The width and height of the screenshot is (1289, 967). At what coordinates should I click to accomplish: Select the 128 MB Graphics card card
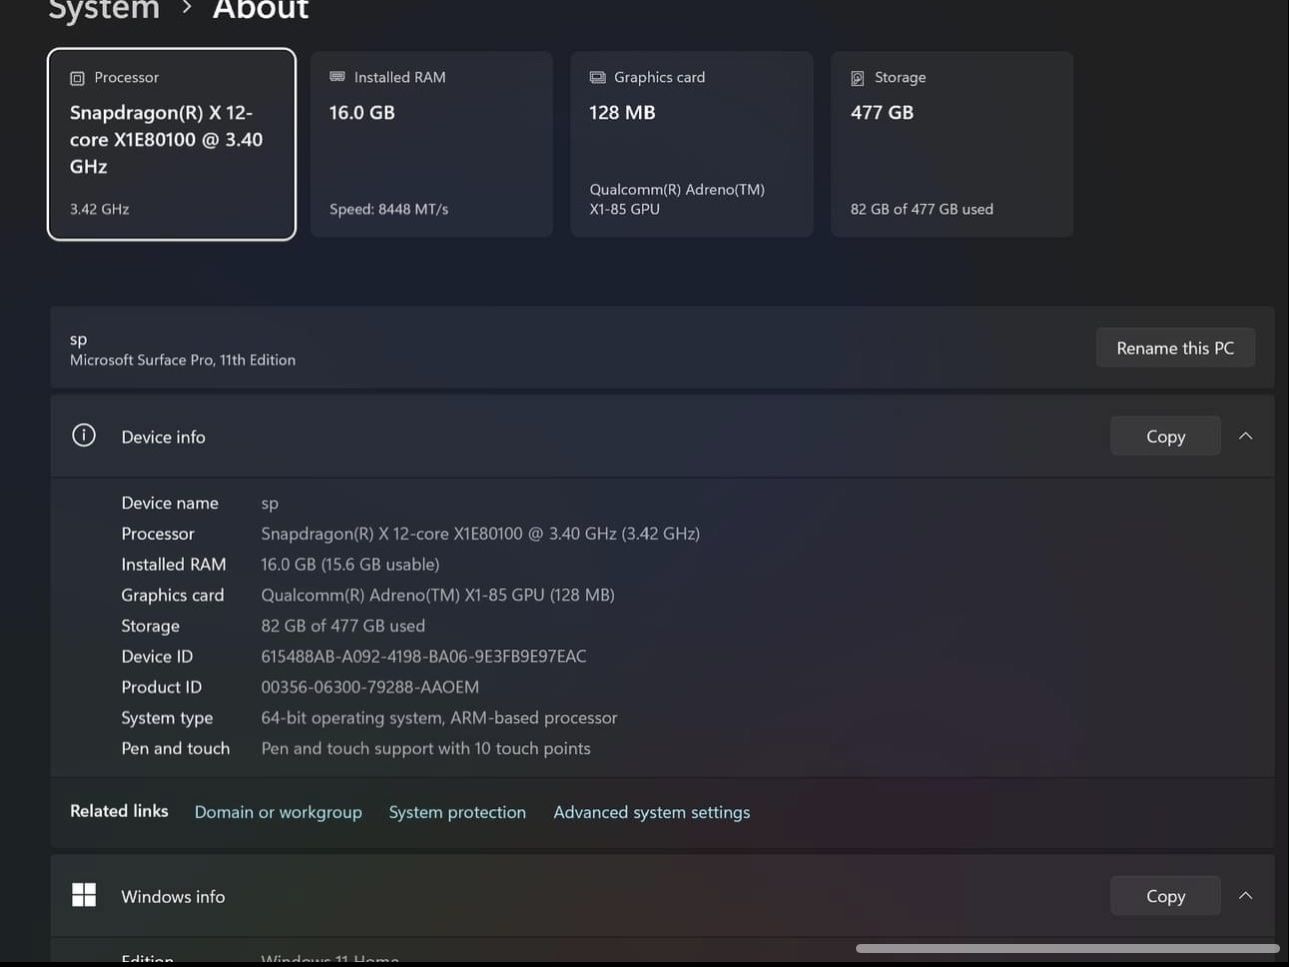tap(692, 144)
